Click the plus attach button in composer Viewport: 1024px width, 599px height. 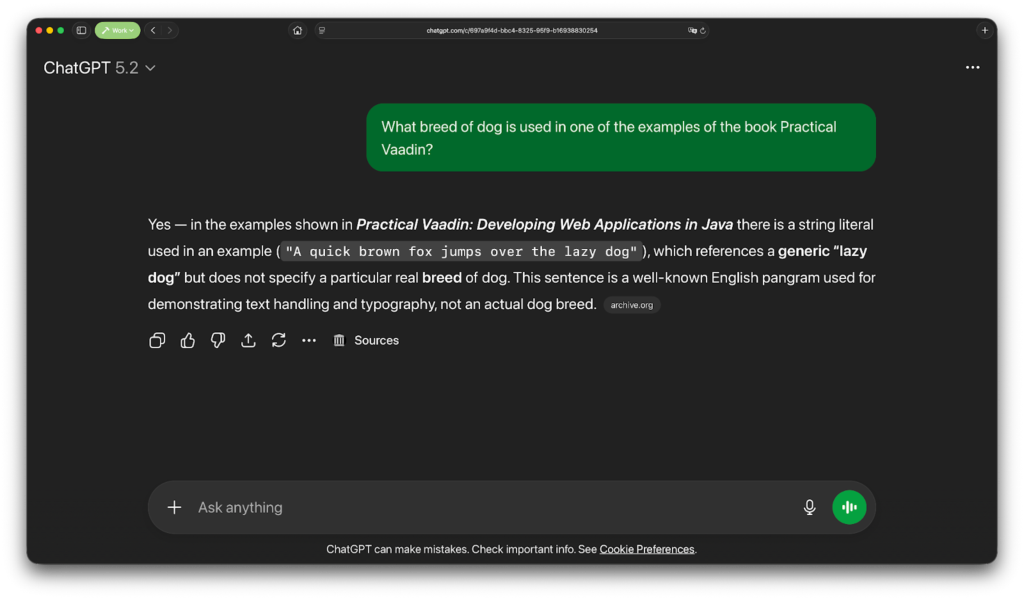pyautogui.click(x=174, y=507)
